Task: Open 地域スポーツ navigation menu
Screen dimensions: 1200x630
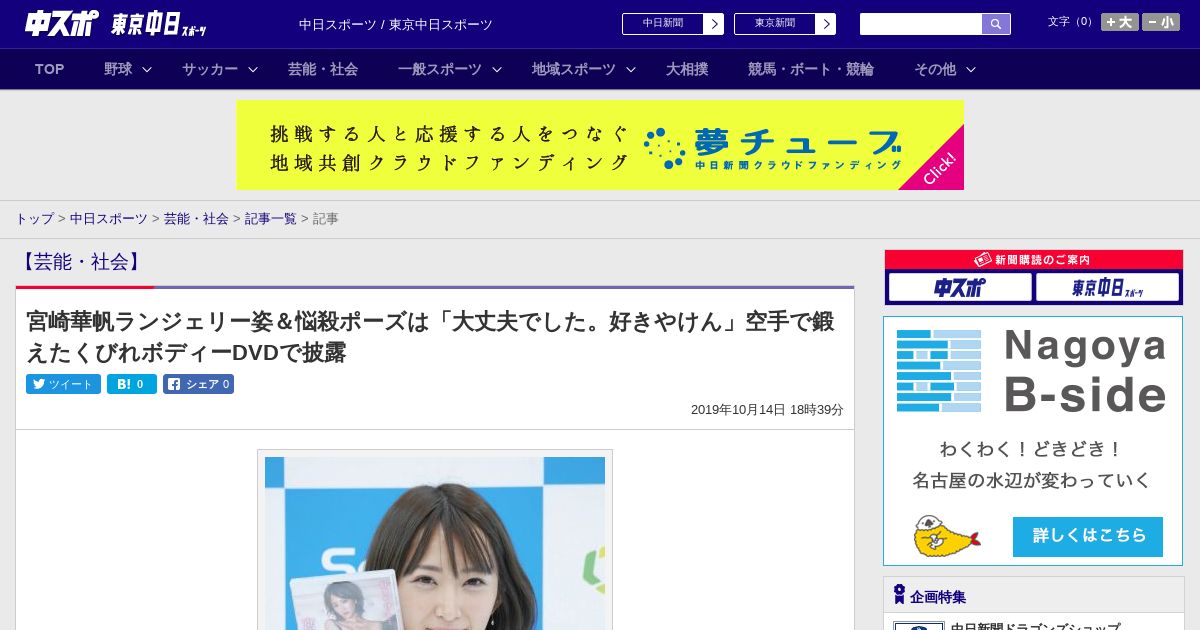Action: coord(574,69)
